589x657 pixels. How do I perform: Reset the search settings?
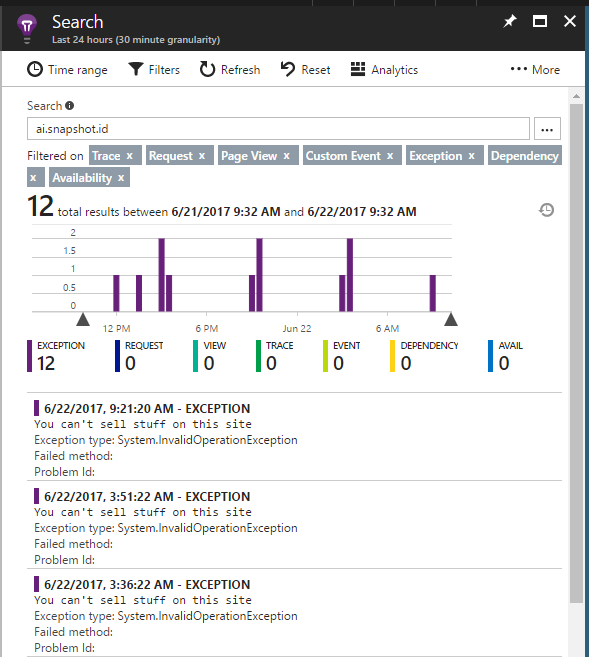coord(305,70)
